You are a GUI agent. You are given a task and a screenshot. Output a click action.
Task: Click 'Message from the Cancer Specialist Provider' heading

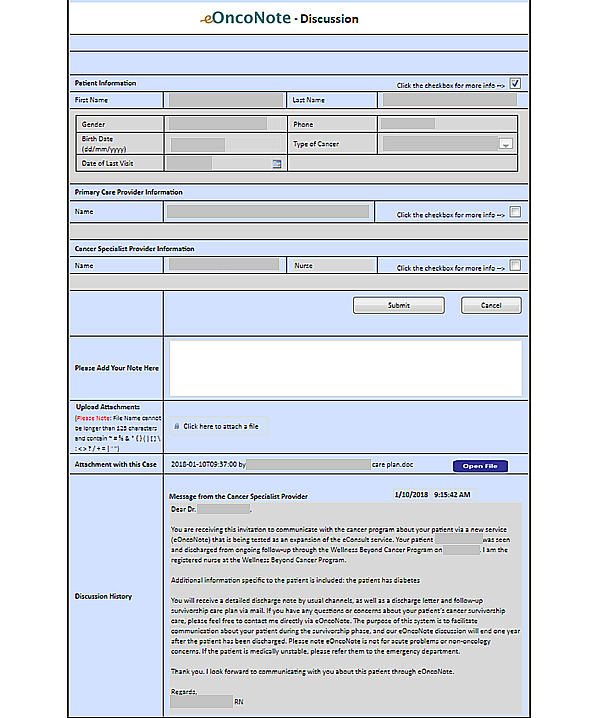tap(238, 496)
